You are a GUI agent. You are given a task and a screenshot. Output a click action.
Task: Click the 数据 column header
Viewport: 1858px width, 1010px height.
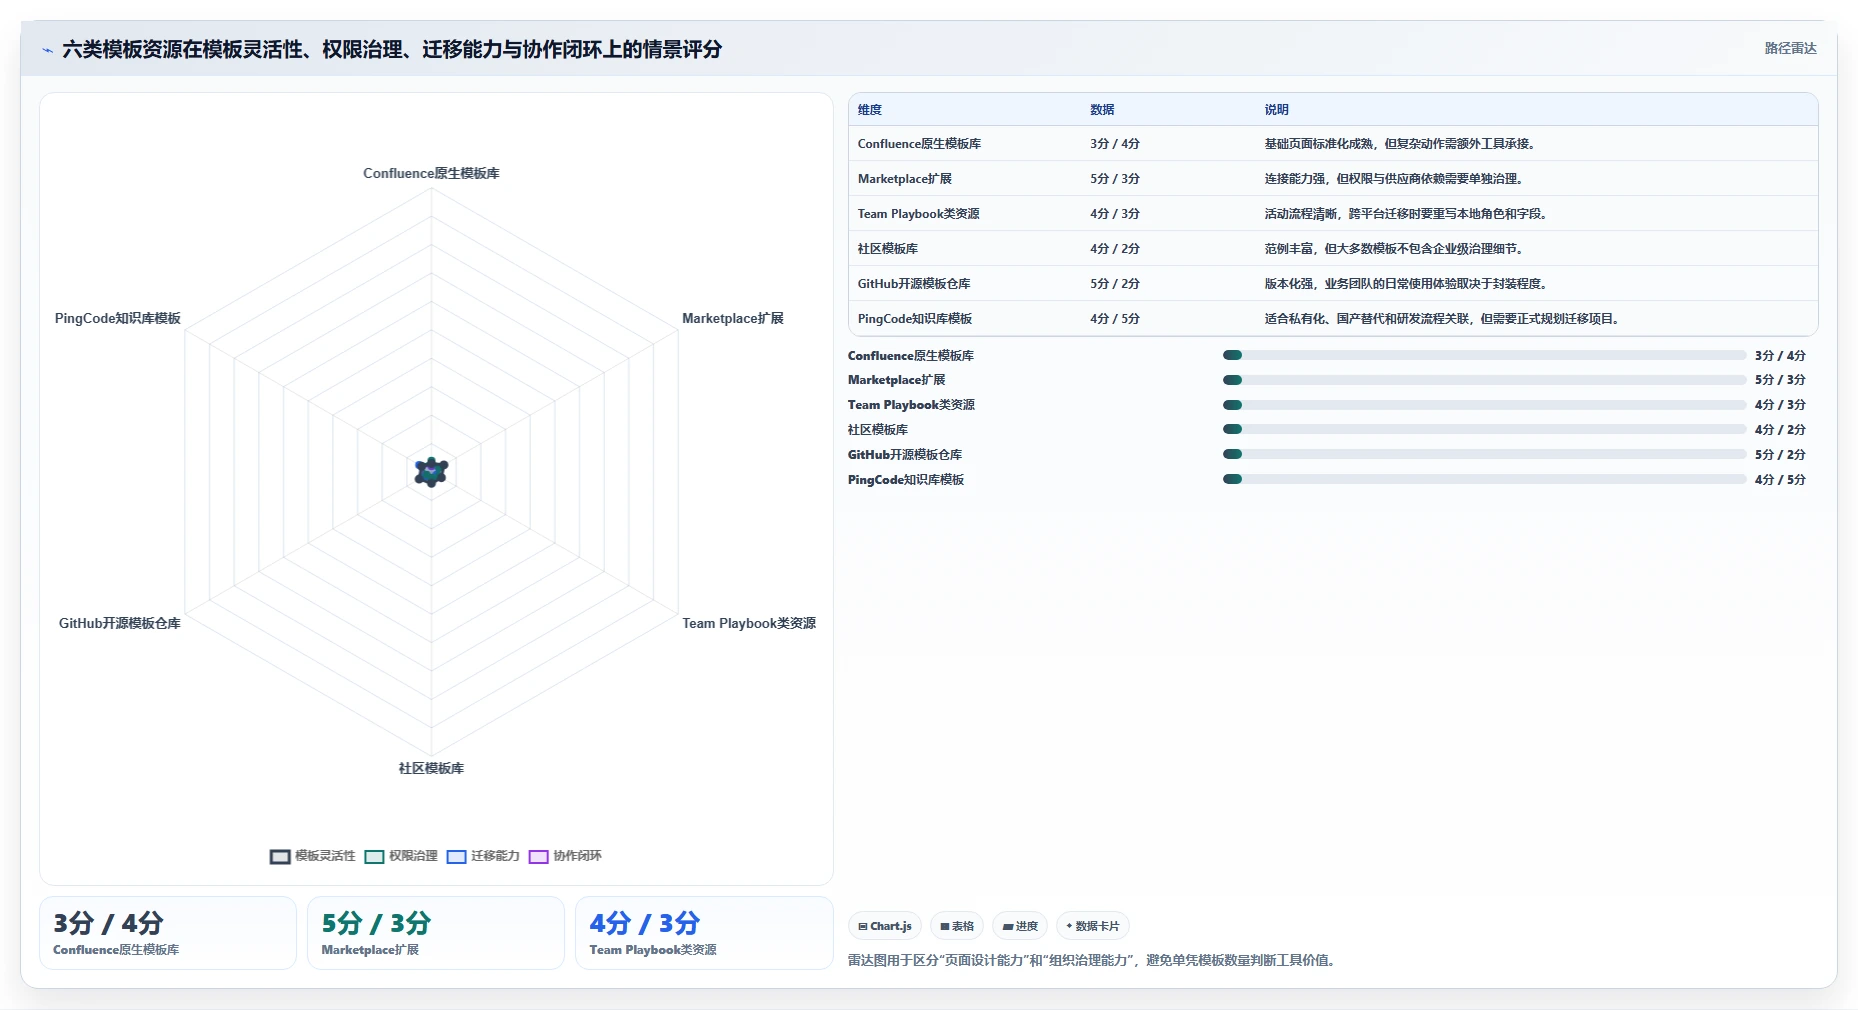pyautogui.click(x=1102, y=110)
